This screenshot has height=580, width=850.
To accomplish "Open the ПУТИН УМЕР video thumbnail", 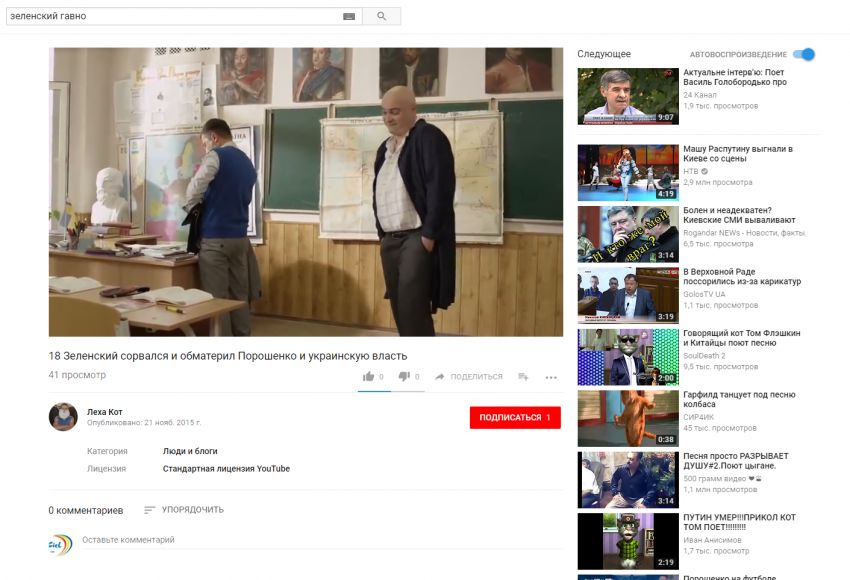I will (628, 541).
